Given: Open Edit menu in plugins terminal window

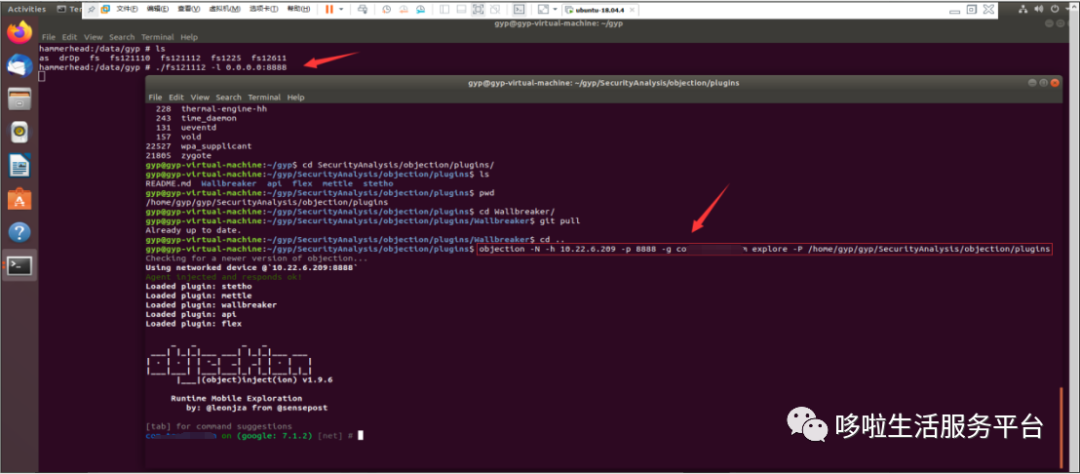Looking at the screenshot, I should click(178, 97).
